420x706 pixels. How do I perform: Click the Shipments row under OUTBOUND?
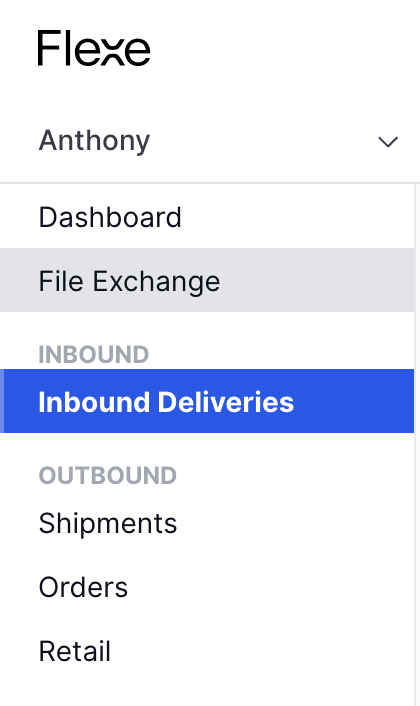(x=207, y=524)
